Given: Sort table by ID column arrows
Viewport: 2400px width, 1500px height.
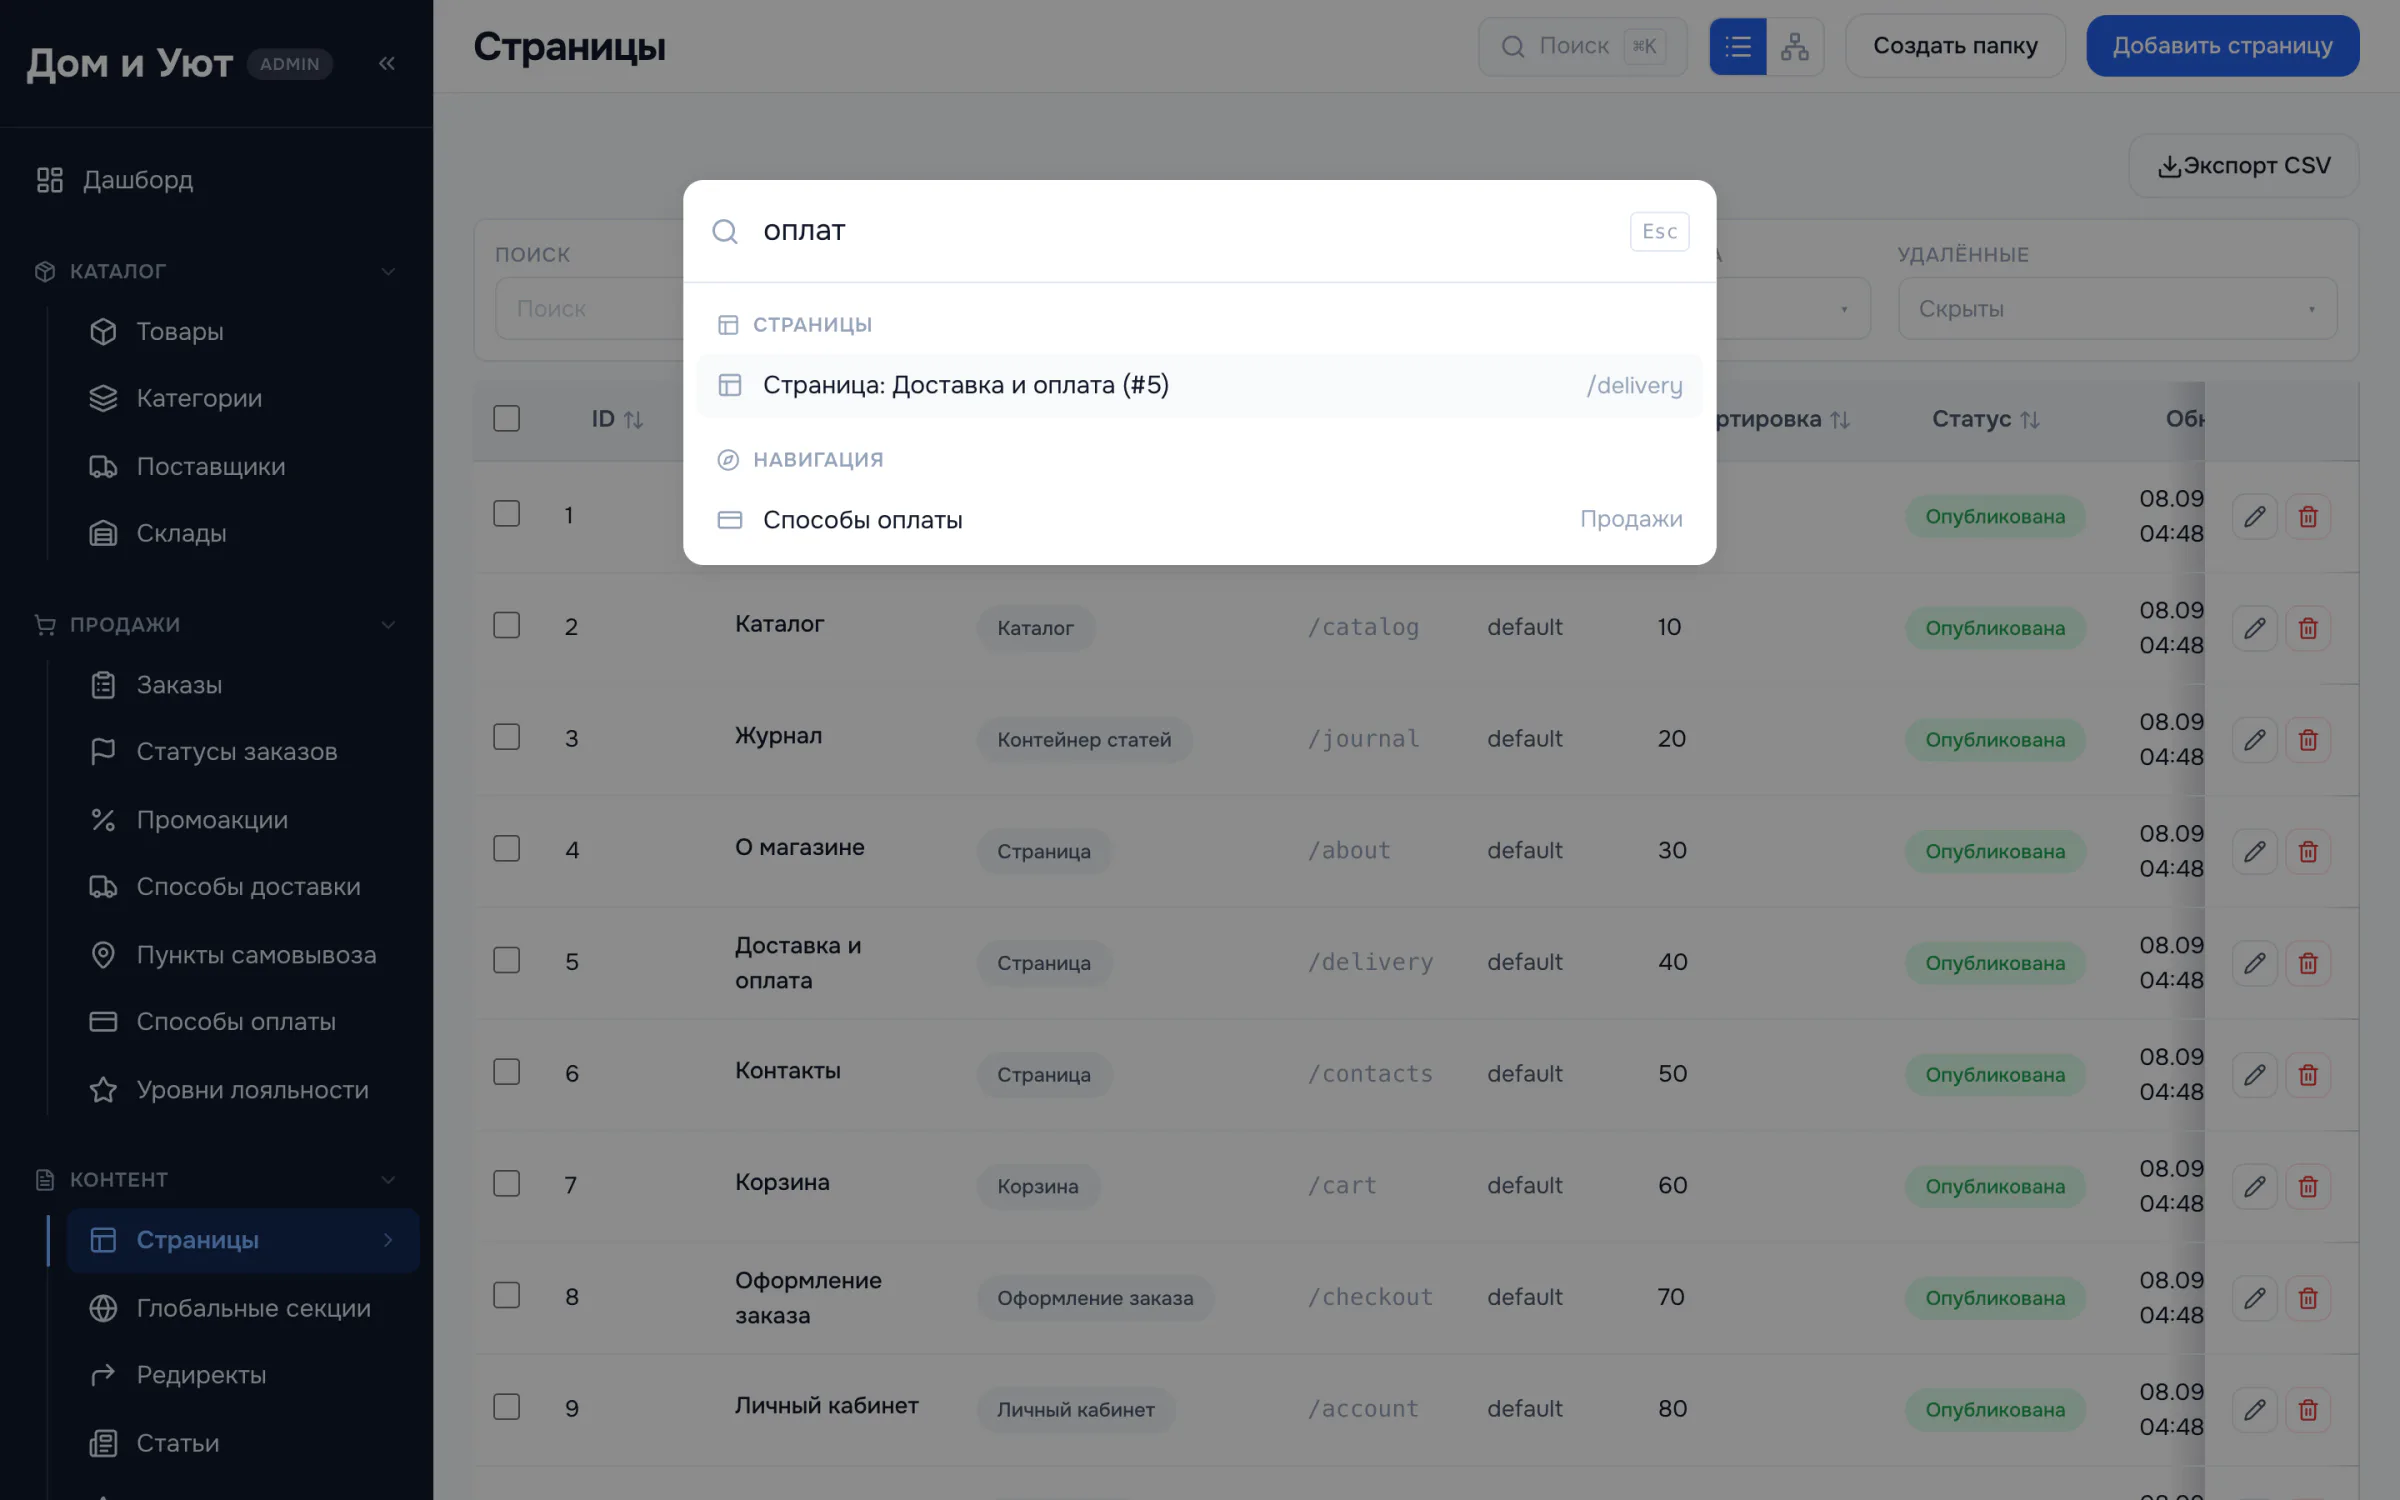Looking at the screenshot, I should point(633,420).
